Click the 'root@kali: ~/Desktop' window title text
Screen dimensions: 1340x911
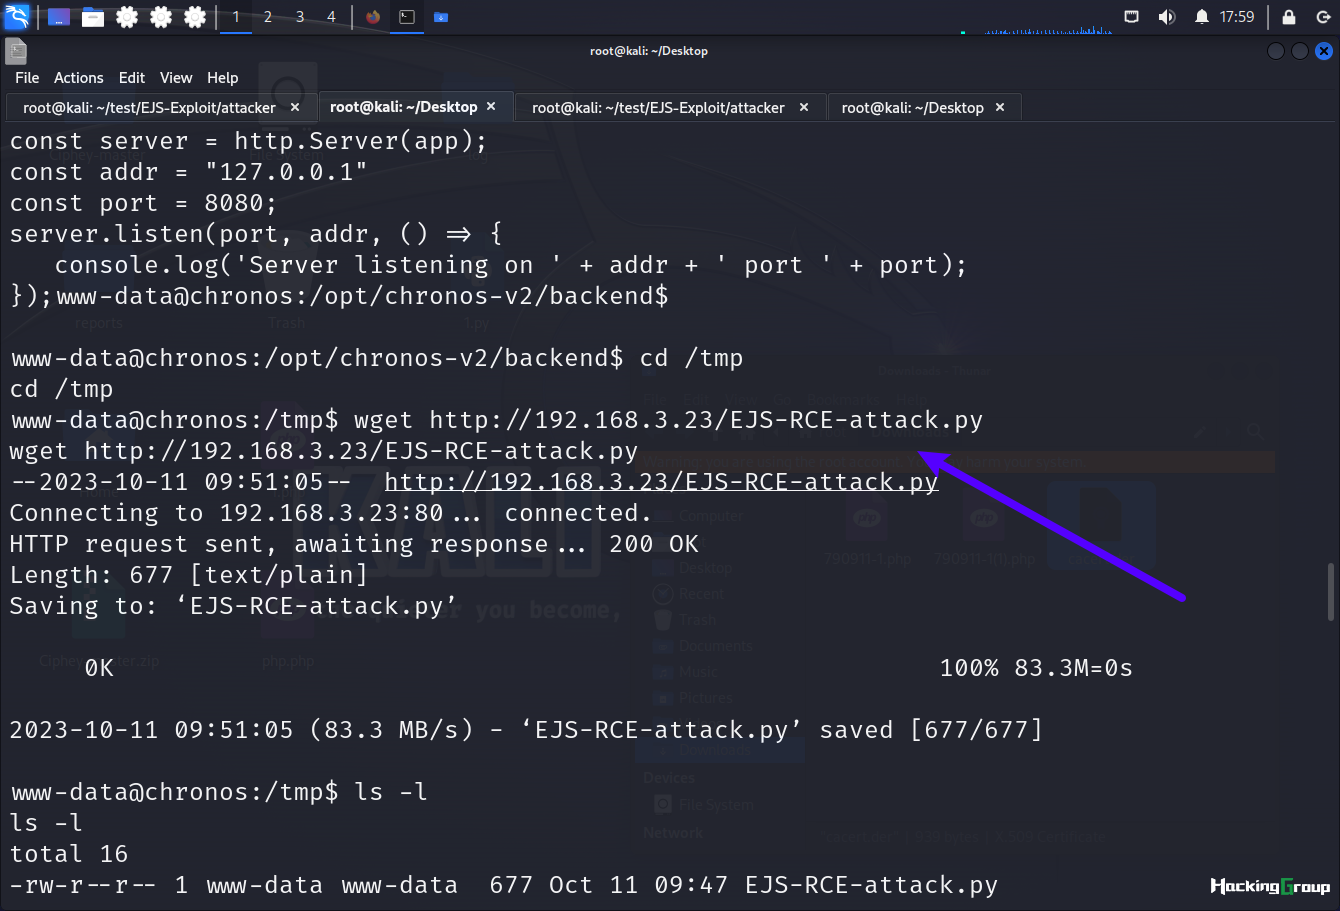(649, 51)
